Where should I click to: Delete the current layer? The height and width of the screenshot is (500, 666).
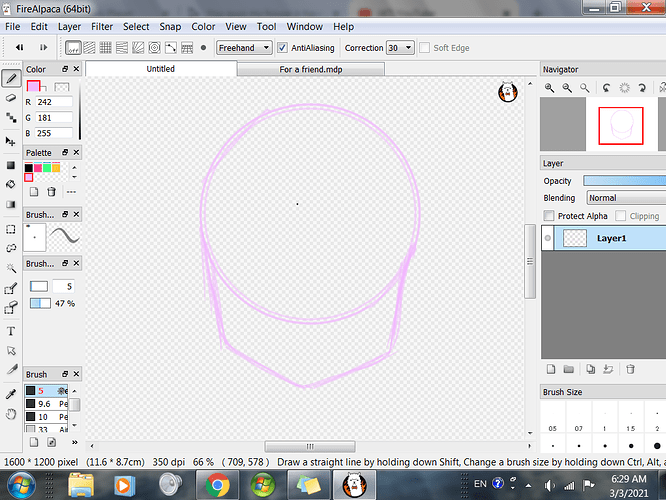coord(630,369)
